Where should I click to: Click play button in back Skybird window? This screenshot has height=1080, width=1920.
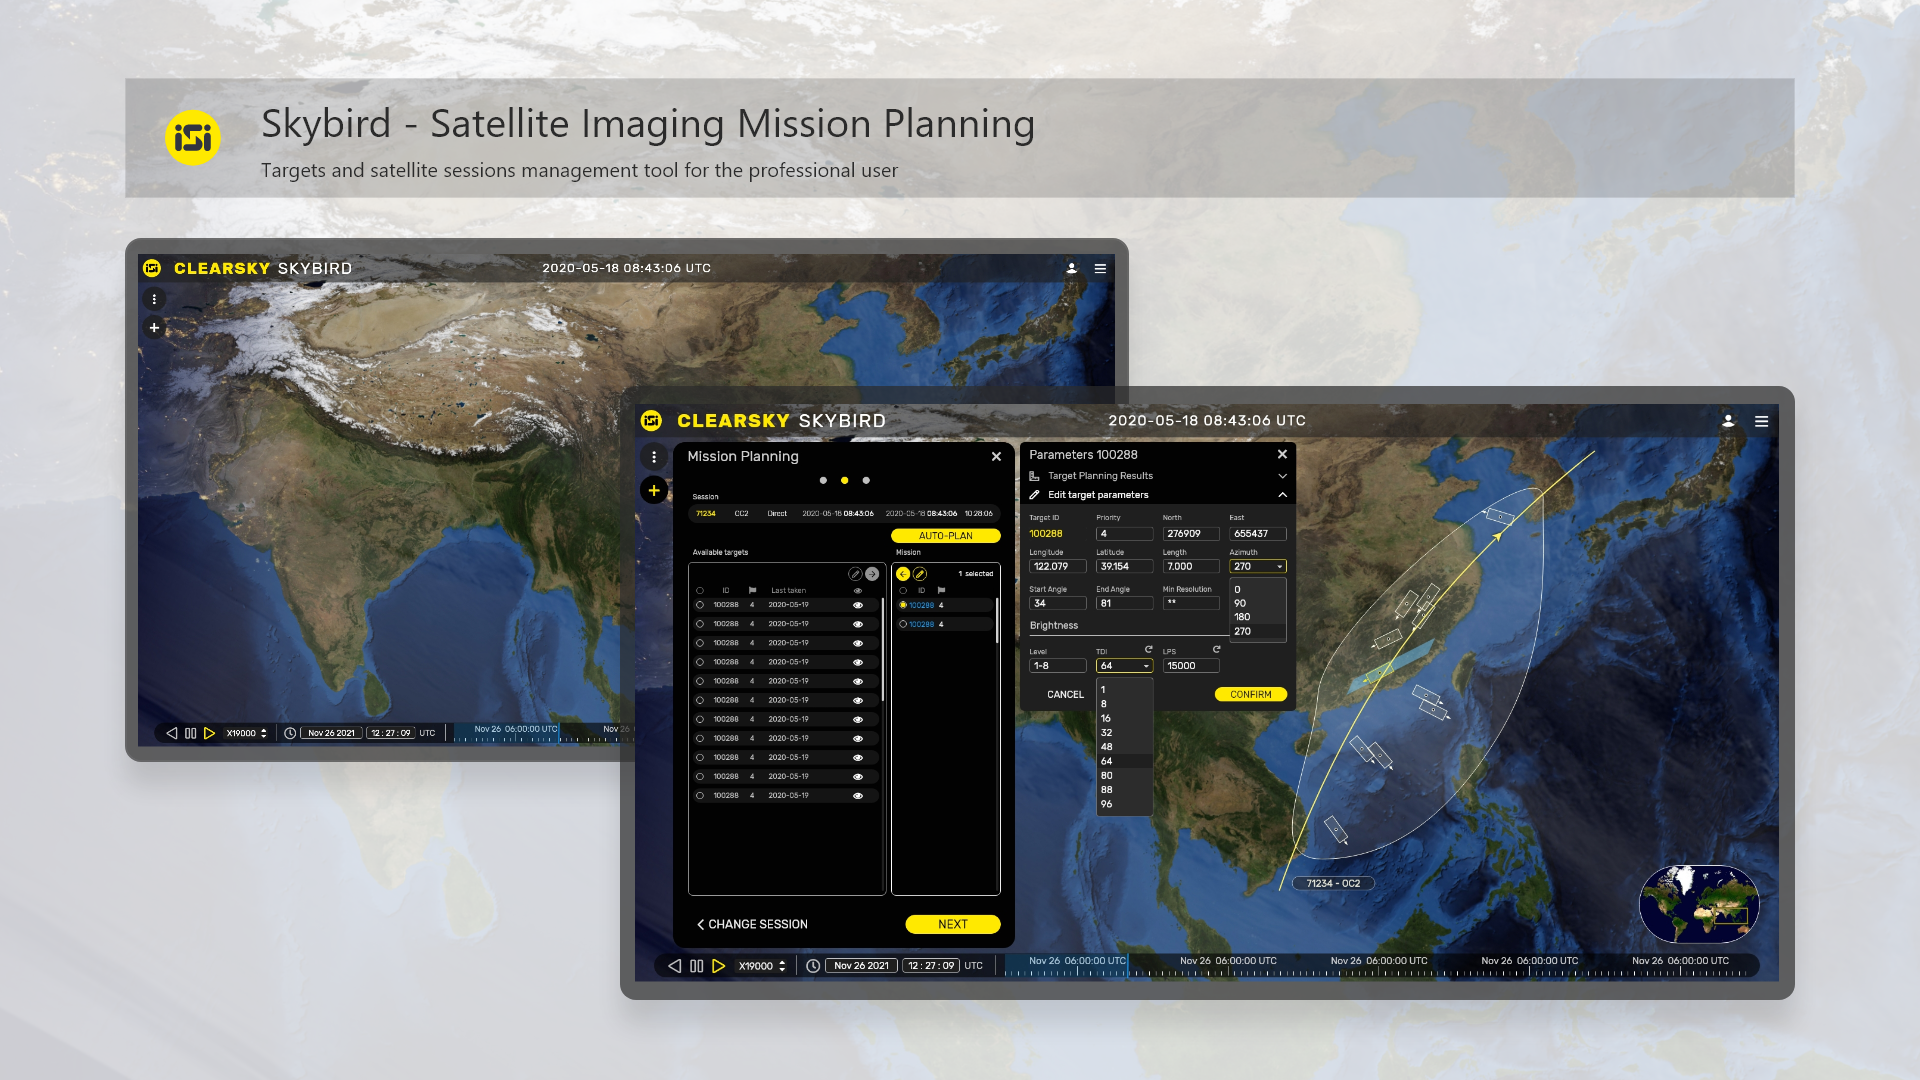click(x=209, y=733)
